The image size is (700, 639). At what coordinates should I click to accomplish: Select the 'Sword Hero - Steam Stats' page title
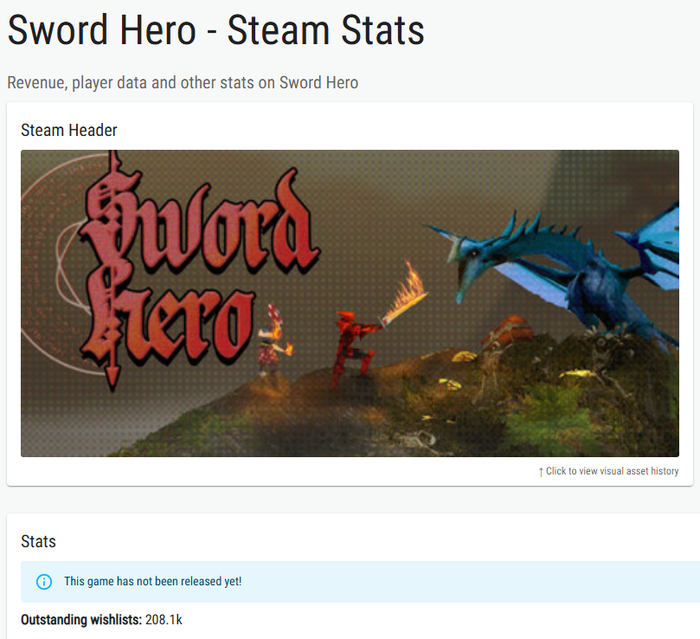pyautogui.click(x=216, y=30)
